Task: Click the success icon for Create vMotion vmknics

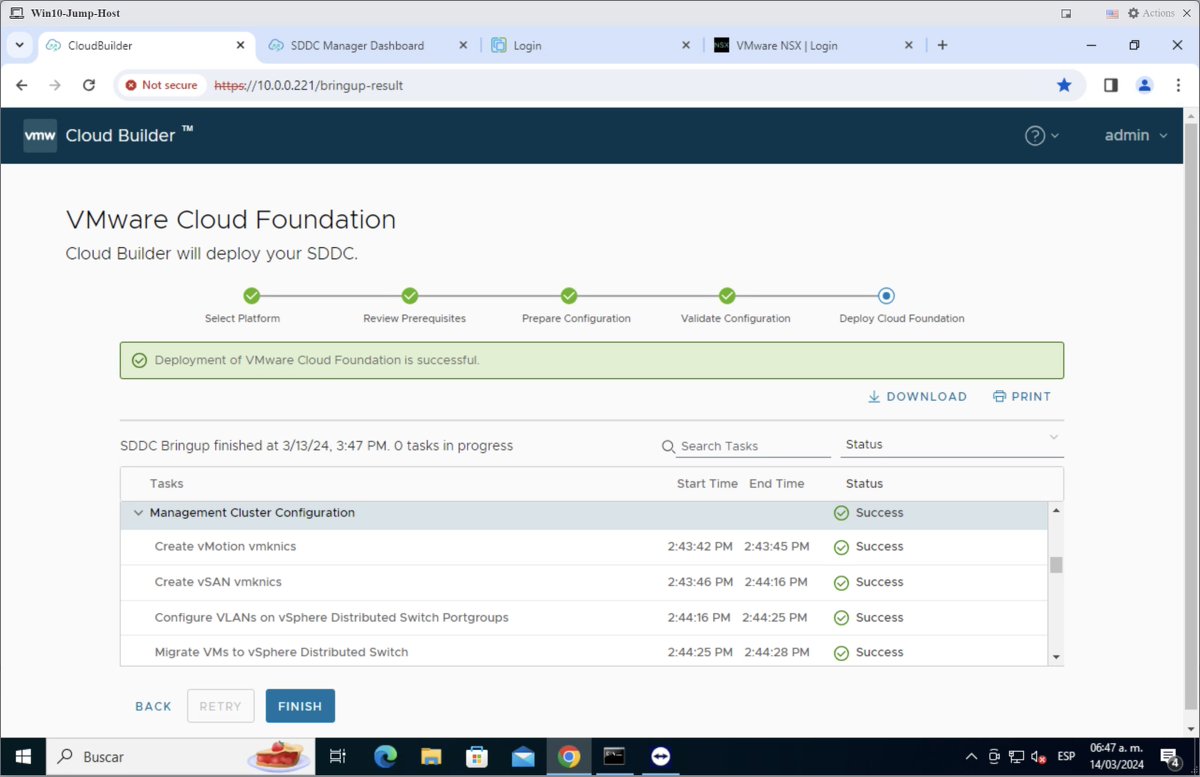Action: (x=841, y=548)
